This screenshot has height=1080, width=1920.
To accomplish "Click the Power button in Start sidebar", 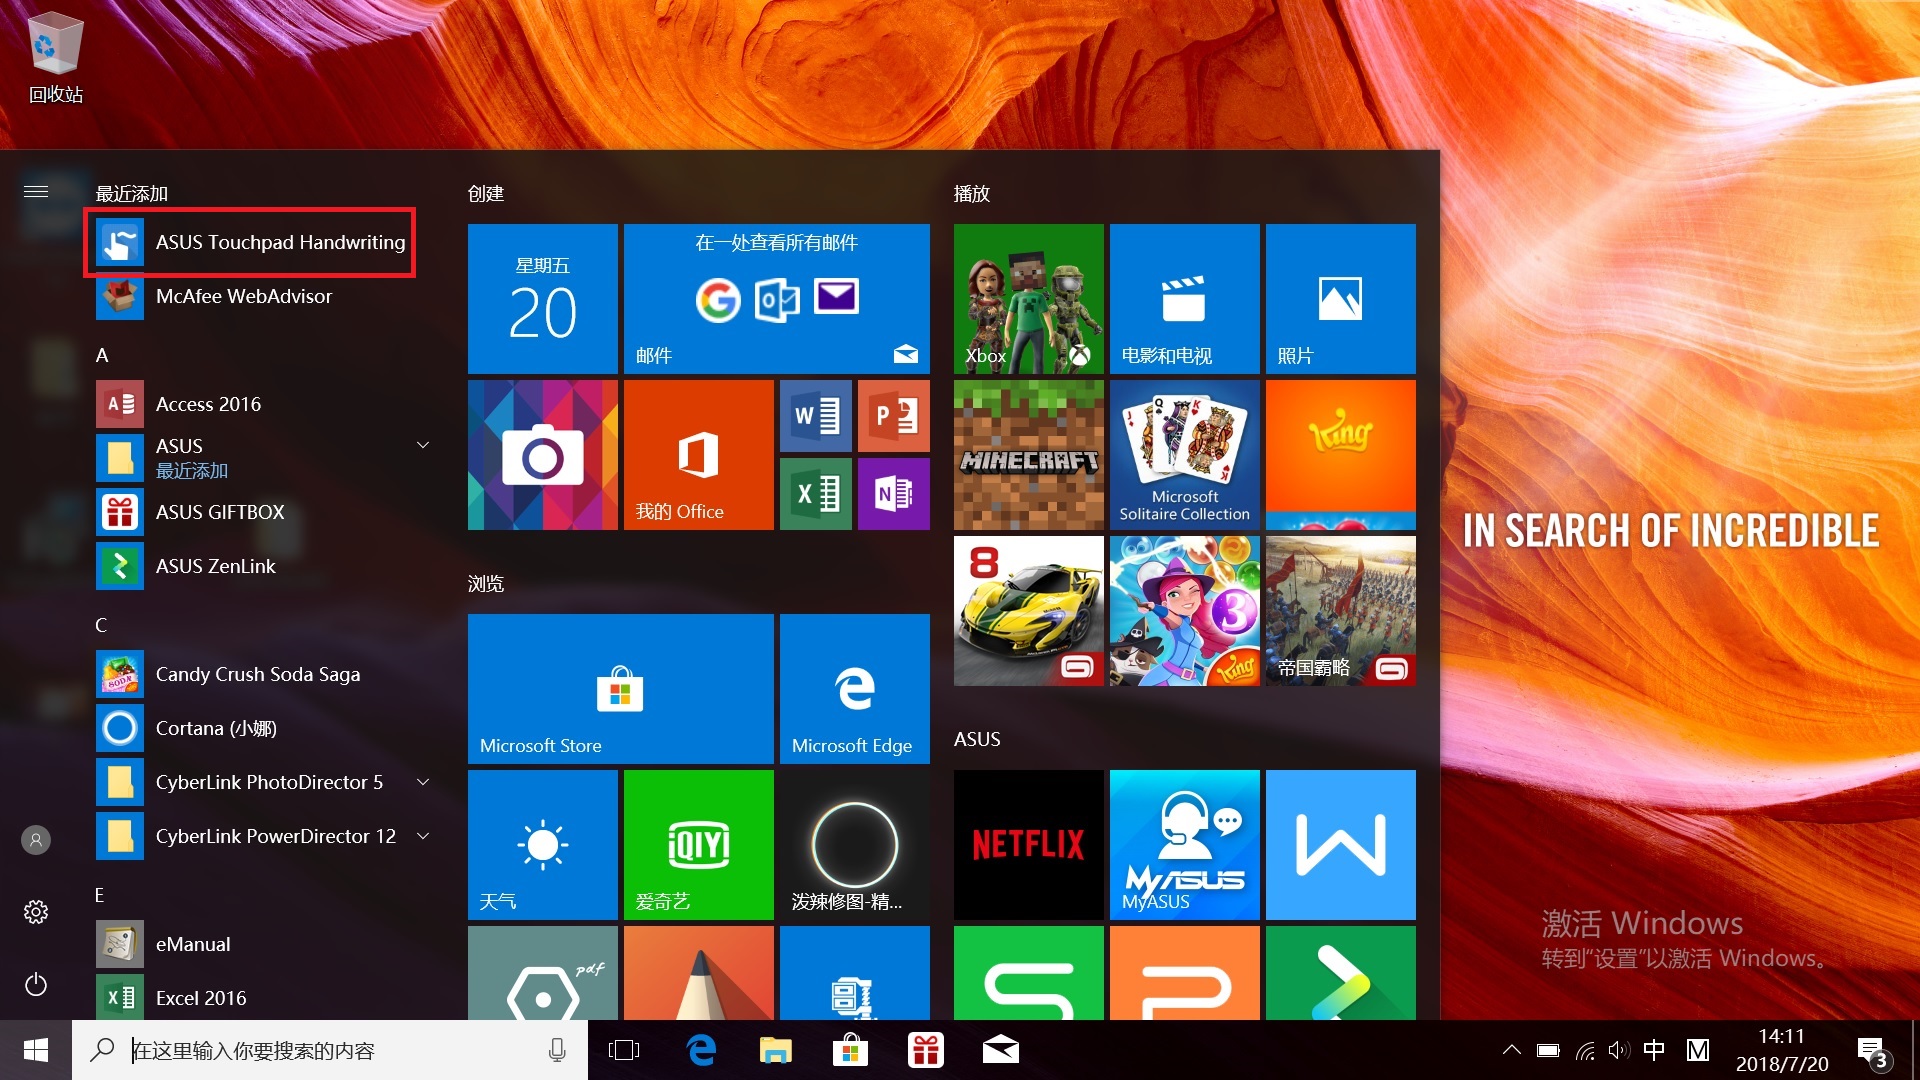I will (x=36, y=985).
